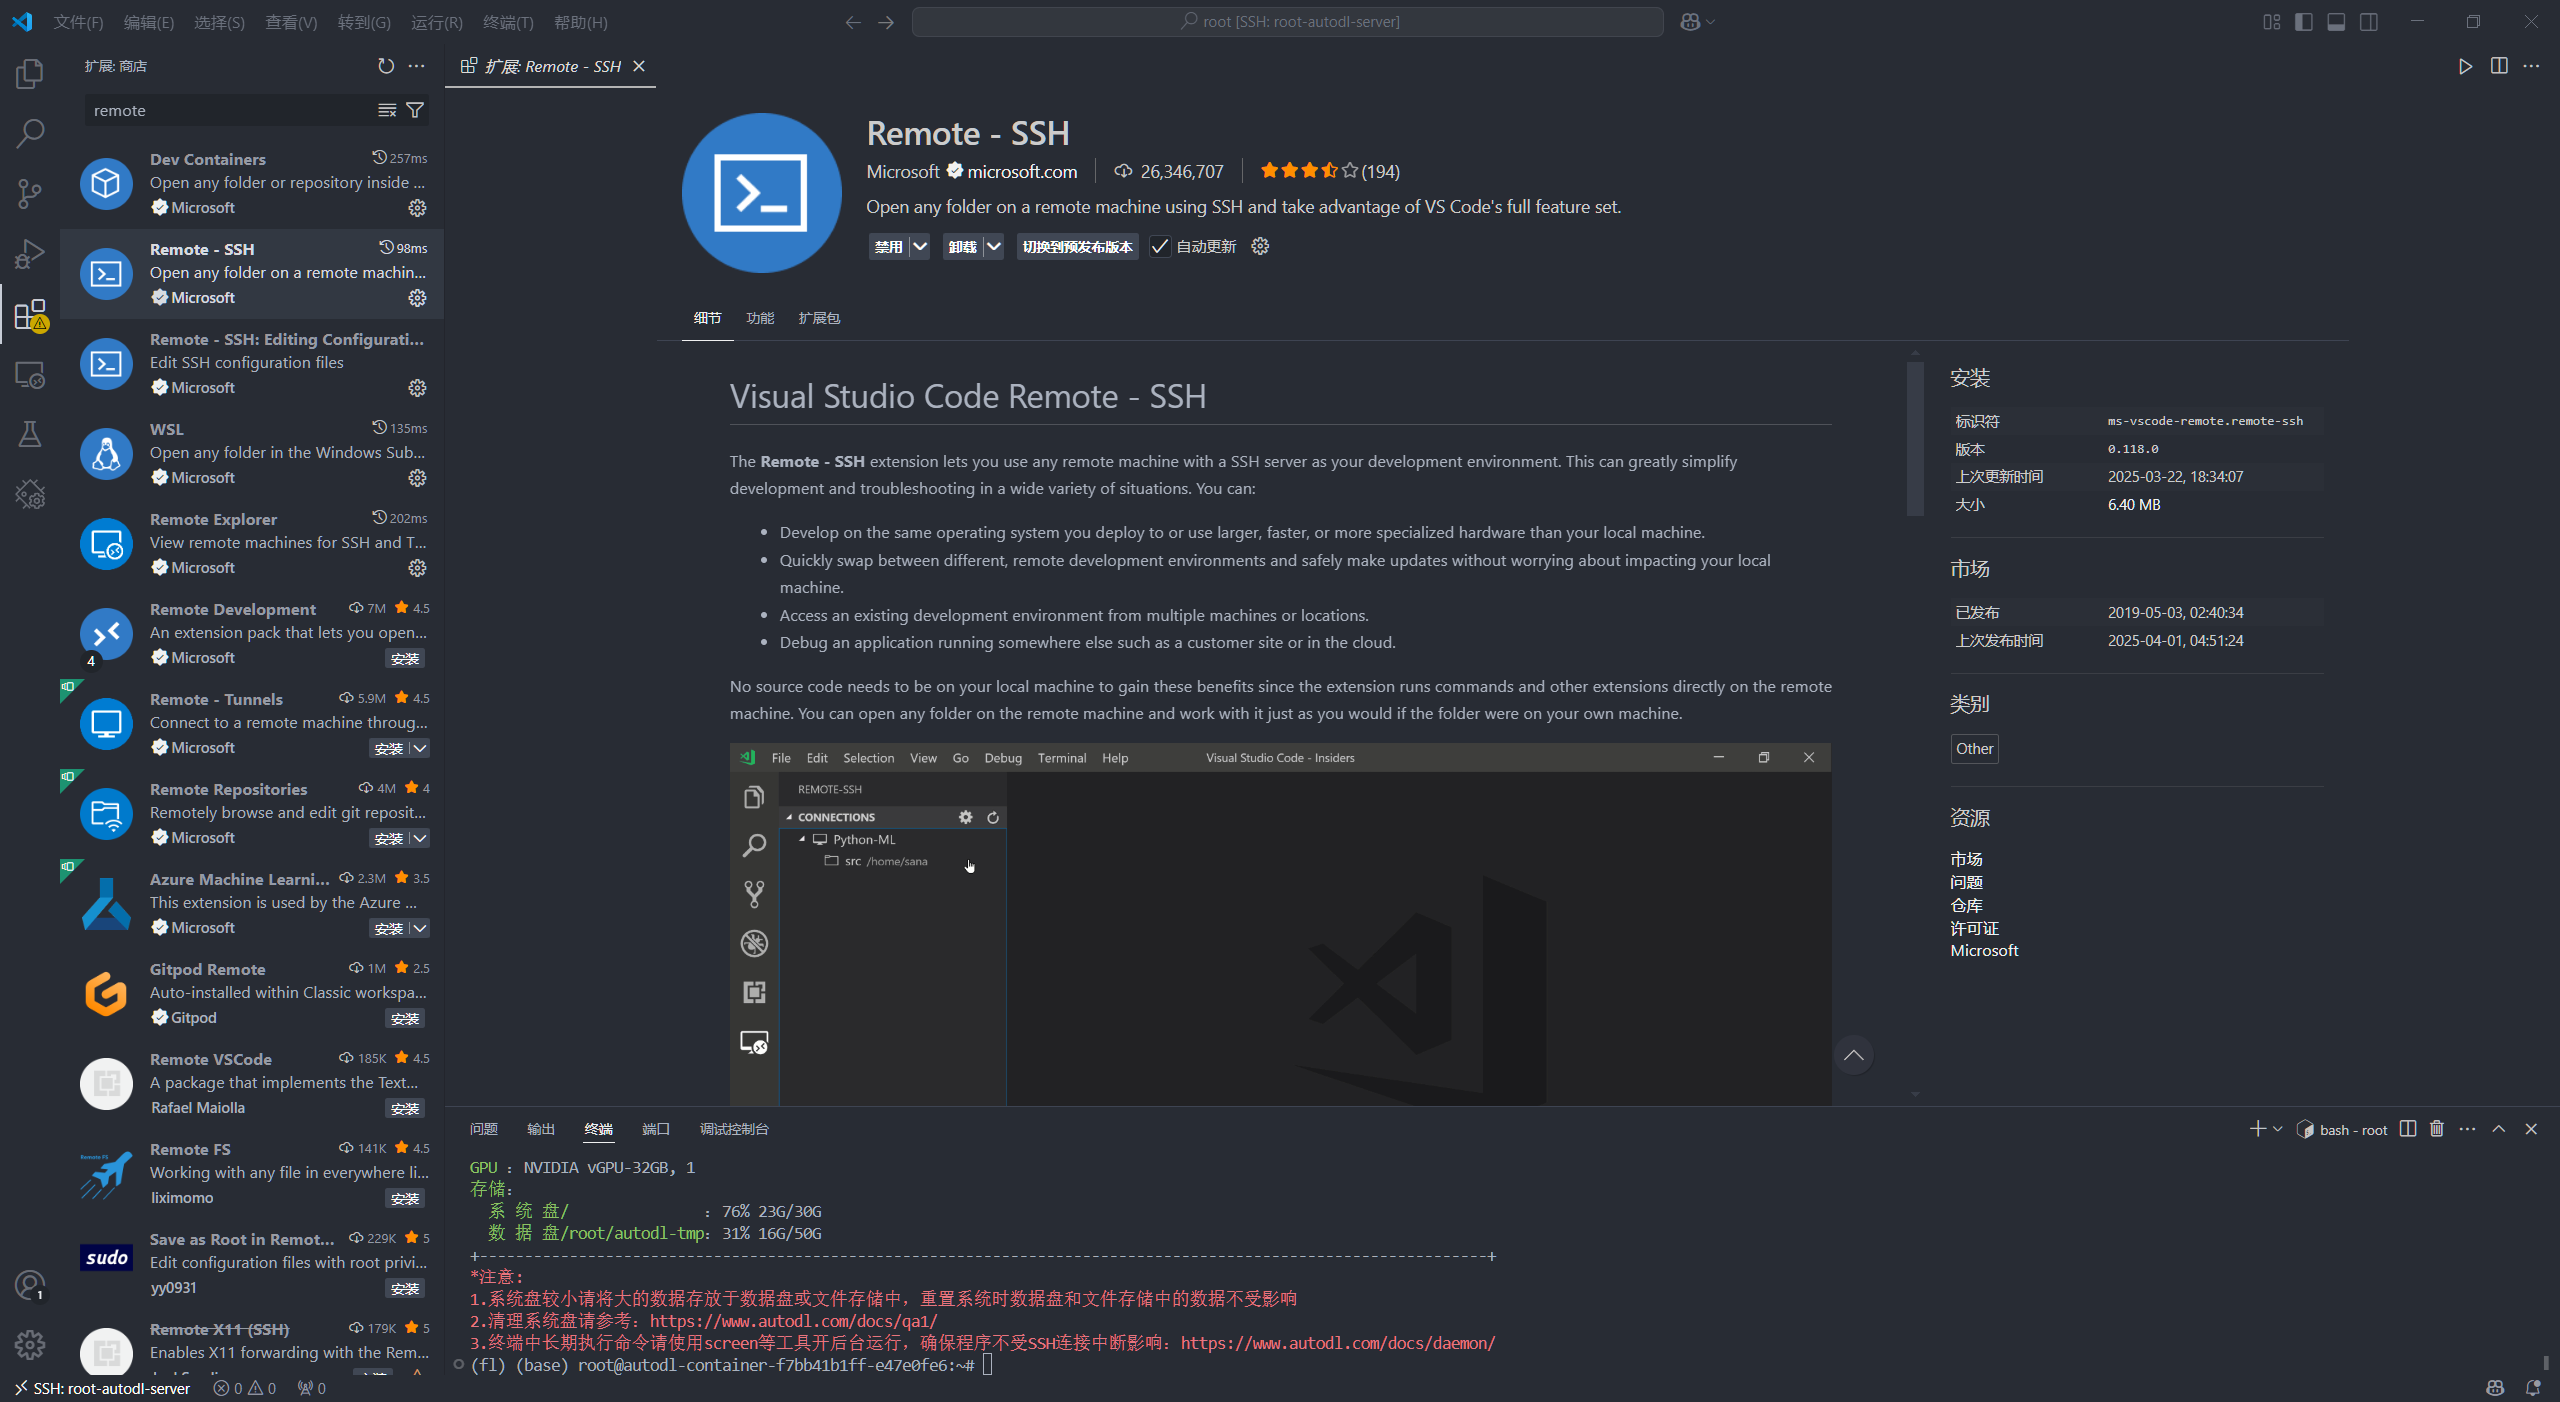Image resolution: width=2560 pixels, height=1402 pixels.
Task: Click the remote search input field
Action: point(230,110)
